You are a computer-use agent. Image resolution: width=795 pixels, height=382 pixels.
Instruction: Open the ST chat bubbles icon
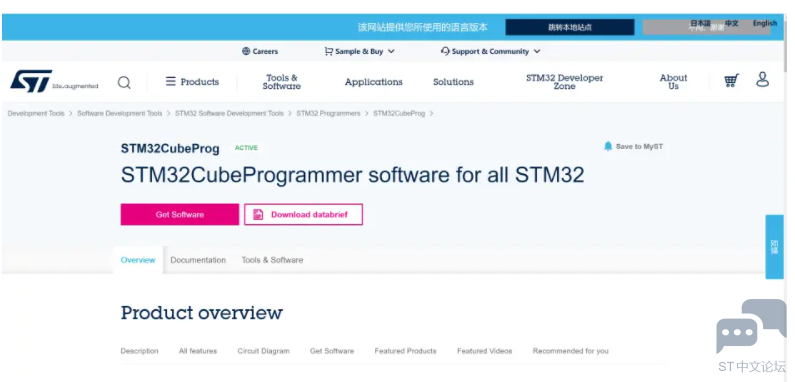click(x=750, y=326)
